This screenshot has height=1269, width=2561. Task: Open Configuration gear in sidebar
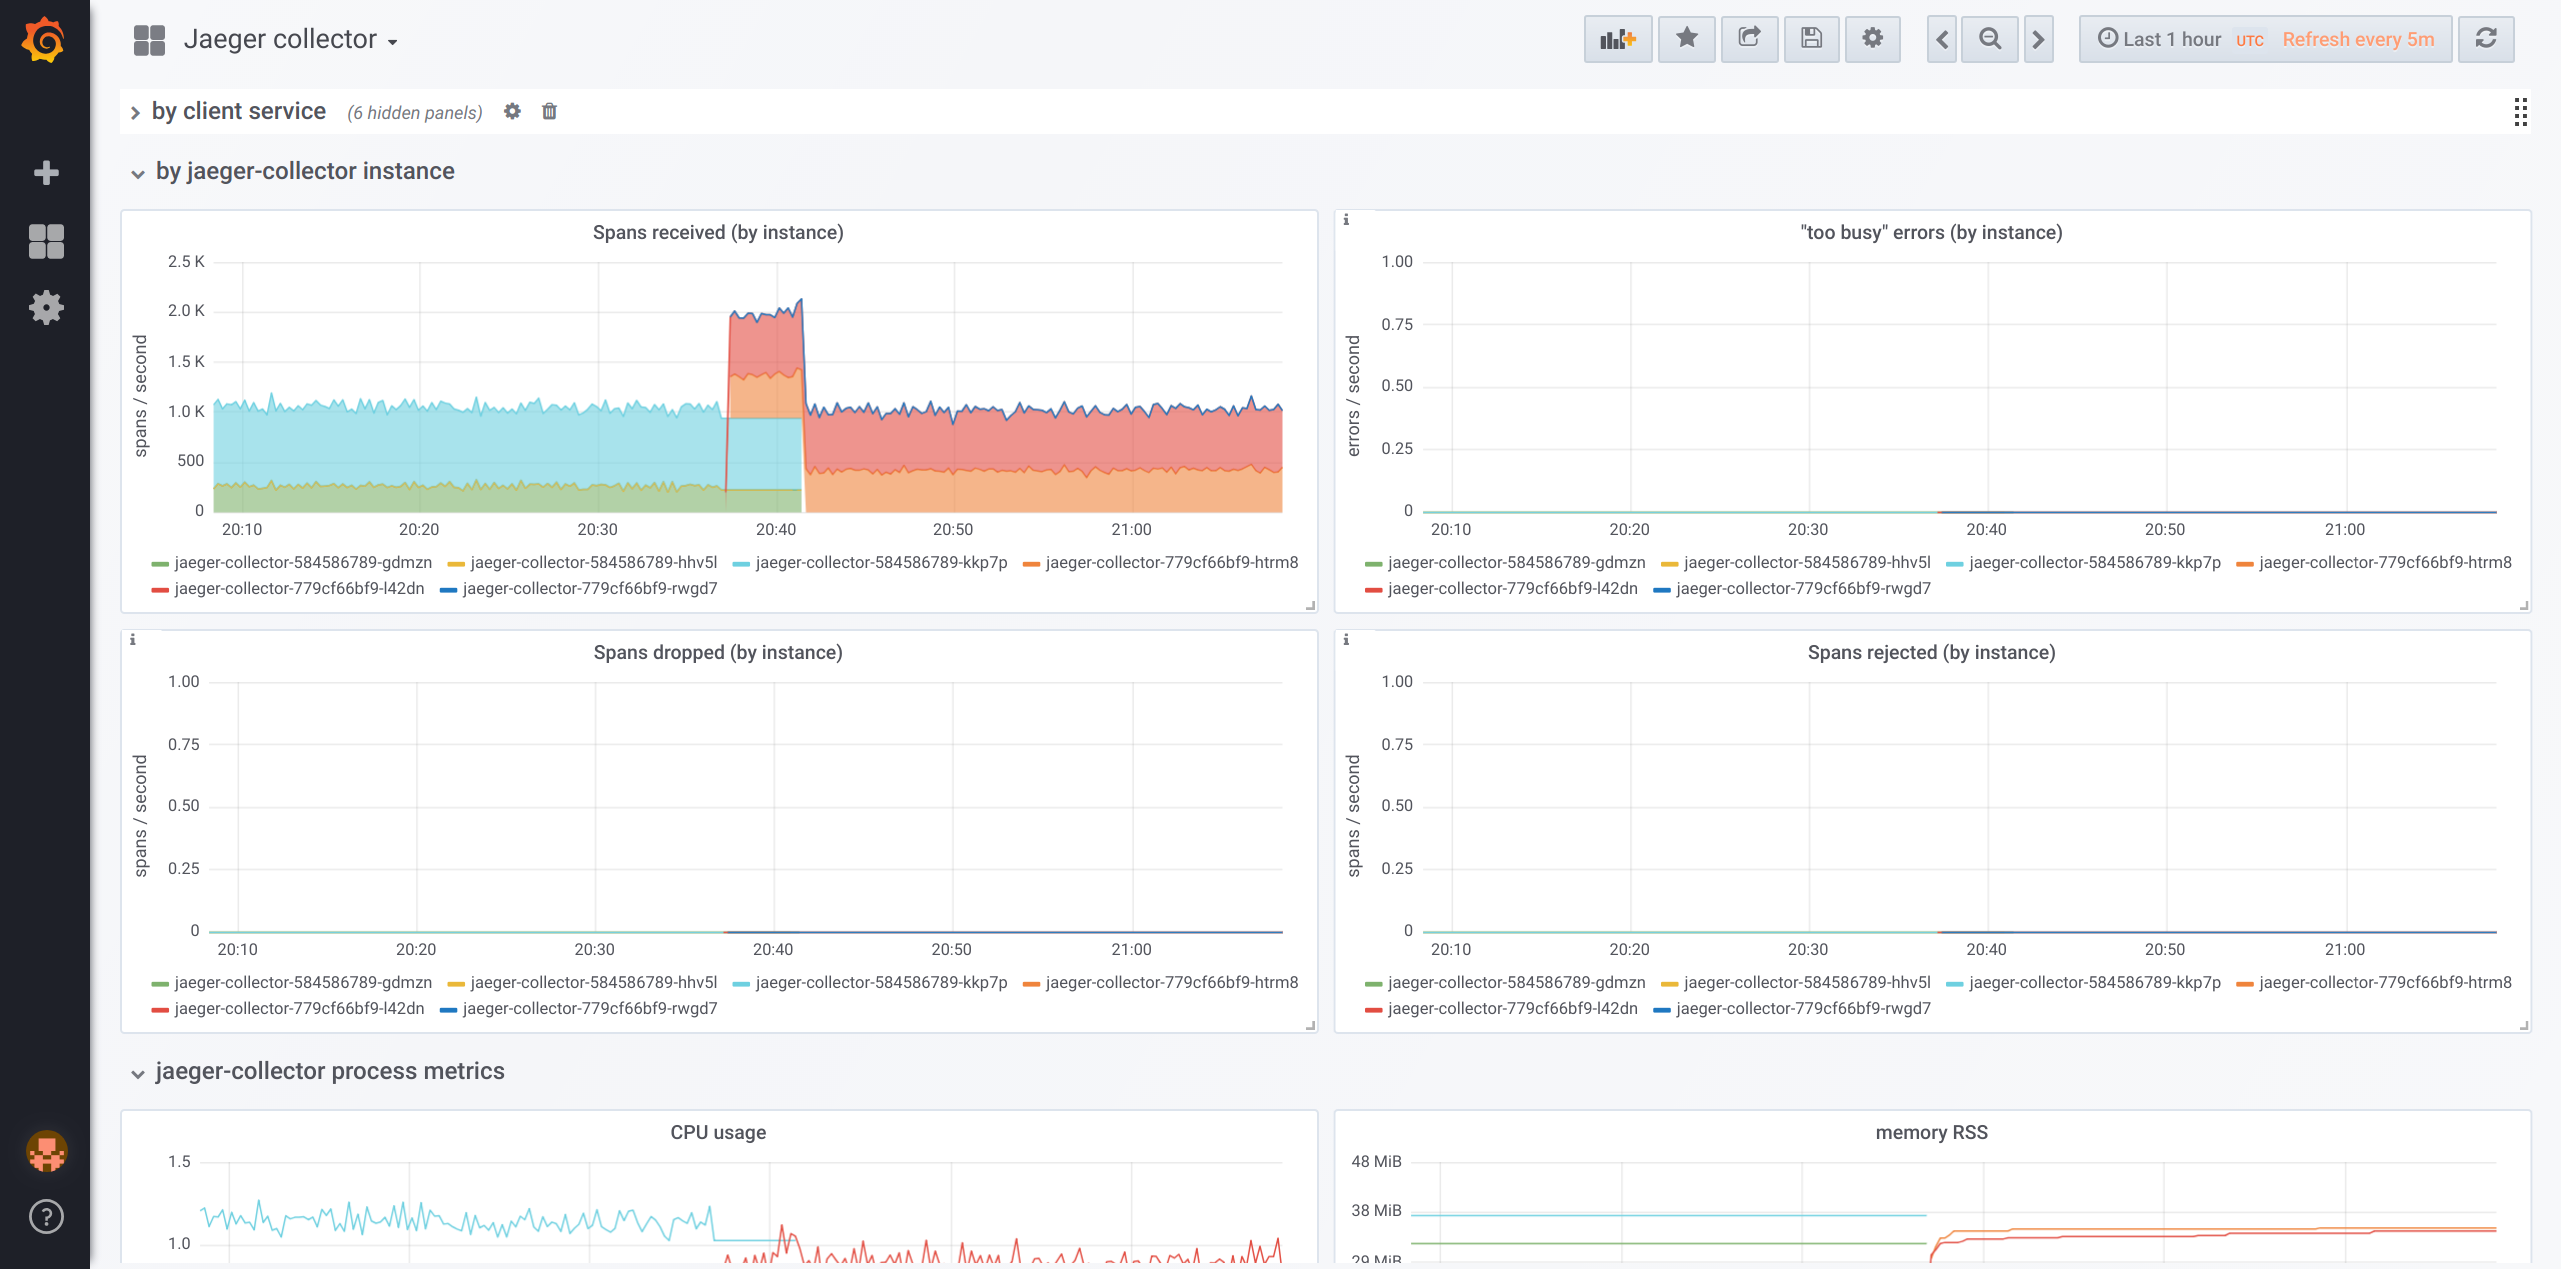coord(46,307)
